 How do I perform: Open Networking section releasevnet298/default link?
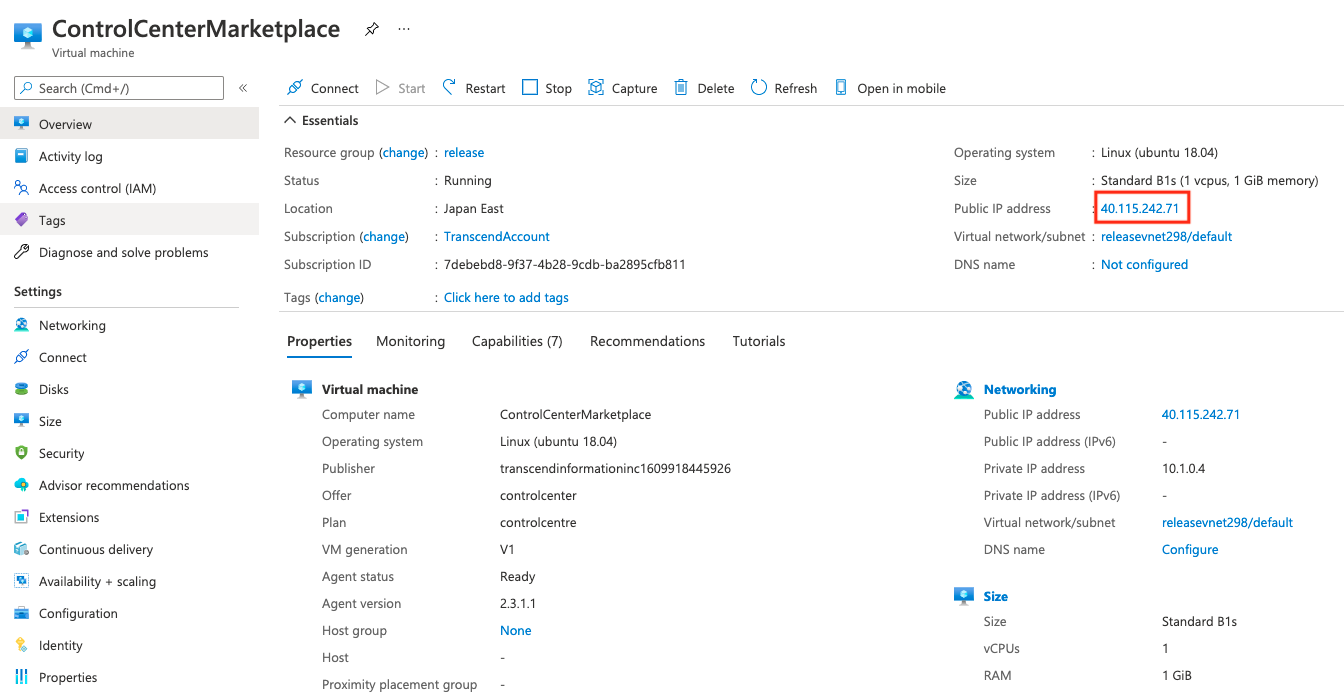(1227, 523)
